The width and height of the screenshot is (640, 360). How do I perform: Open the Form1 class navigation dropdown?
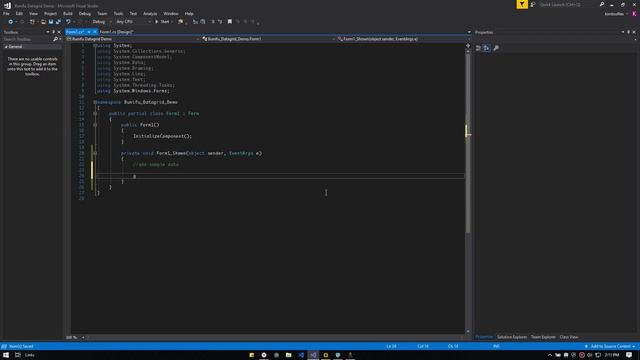coord(268,39)
